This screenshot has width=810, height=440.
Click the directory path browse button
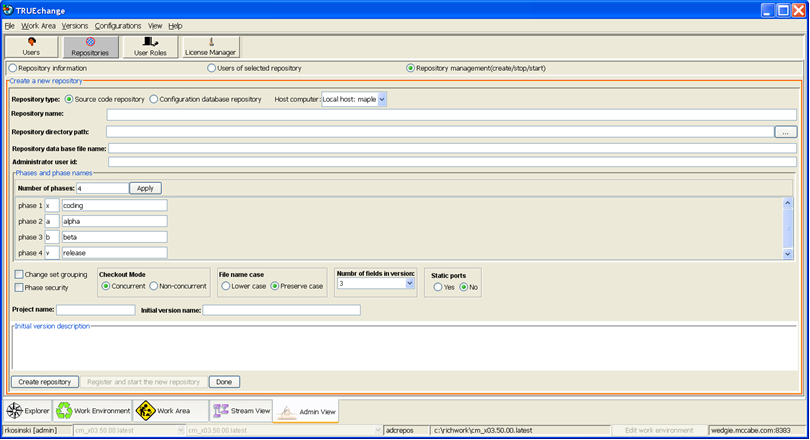pyautogui.click(x=785, y=132)
